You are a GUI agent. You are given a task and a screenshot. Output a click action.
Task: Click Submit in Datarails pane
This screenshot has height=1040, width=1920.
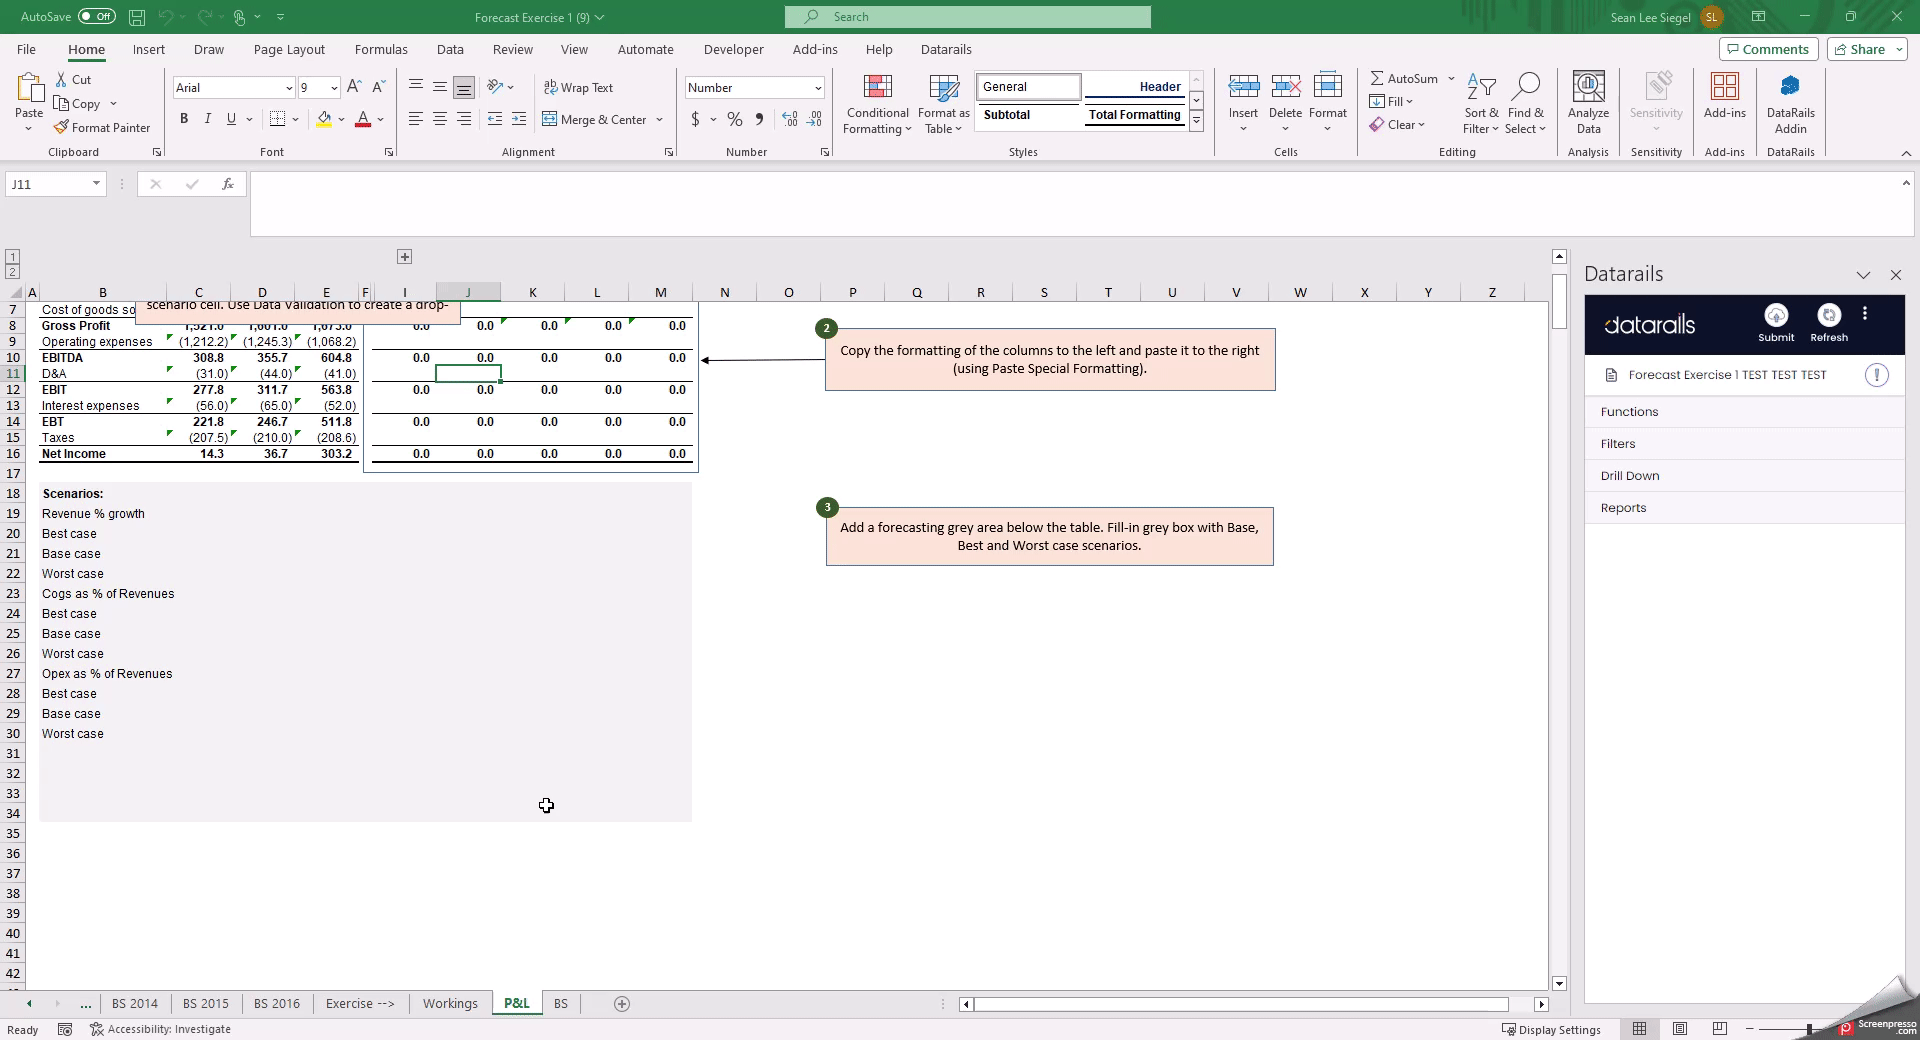1776,324
